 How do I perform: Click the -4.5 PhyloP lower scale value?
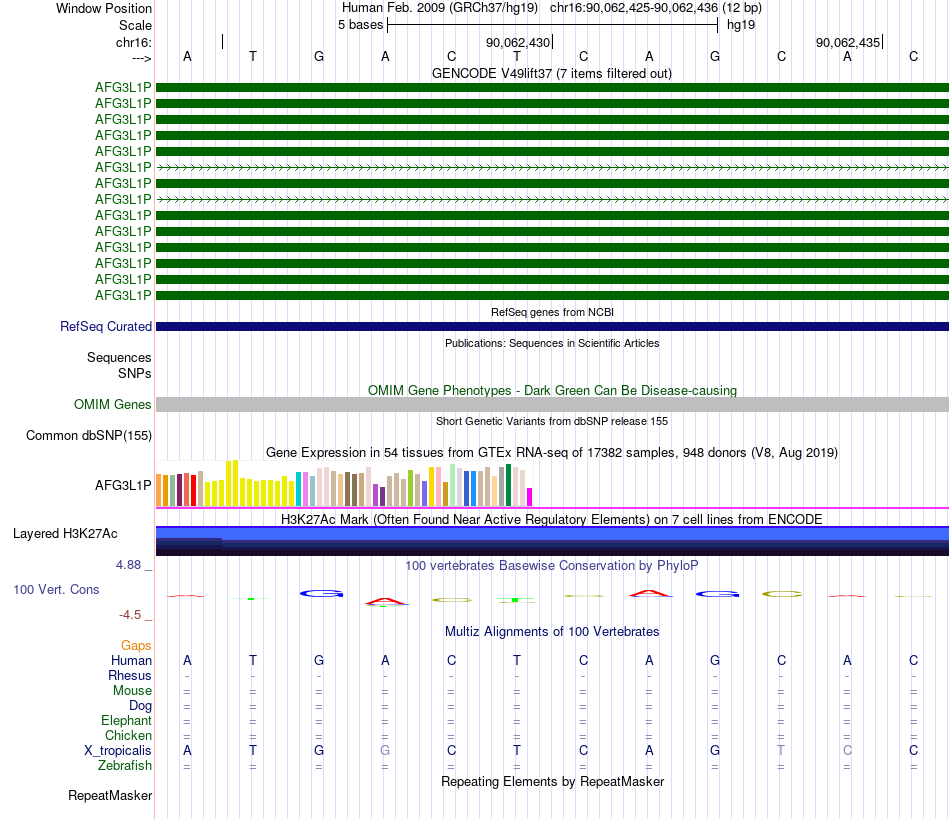(130, 615)
